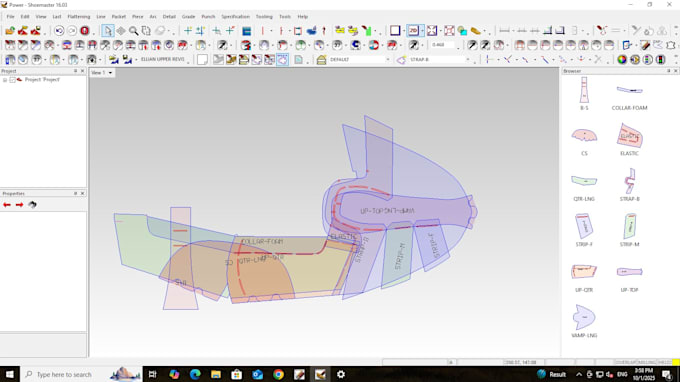680x382 pixels.
Task: Select the STRAP-B piece thumbnail
Action: pyautogui.click(x=630, y=181)
